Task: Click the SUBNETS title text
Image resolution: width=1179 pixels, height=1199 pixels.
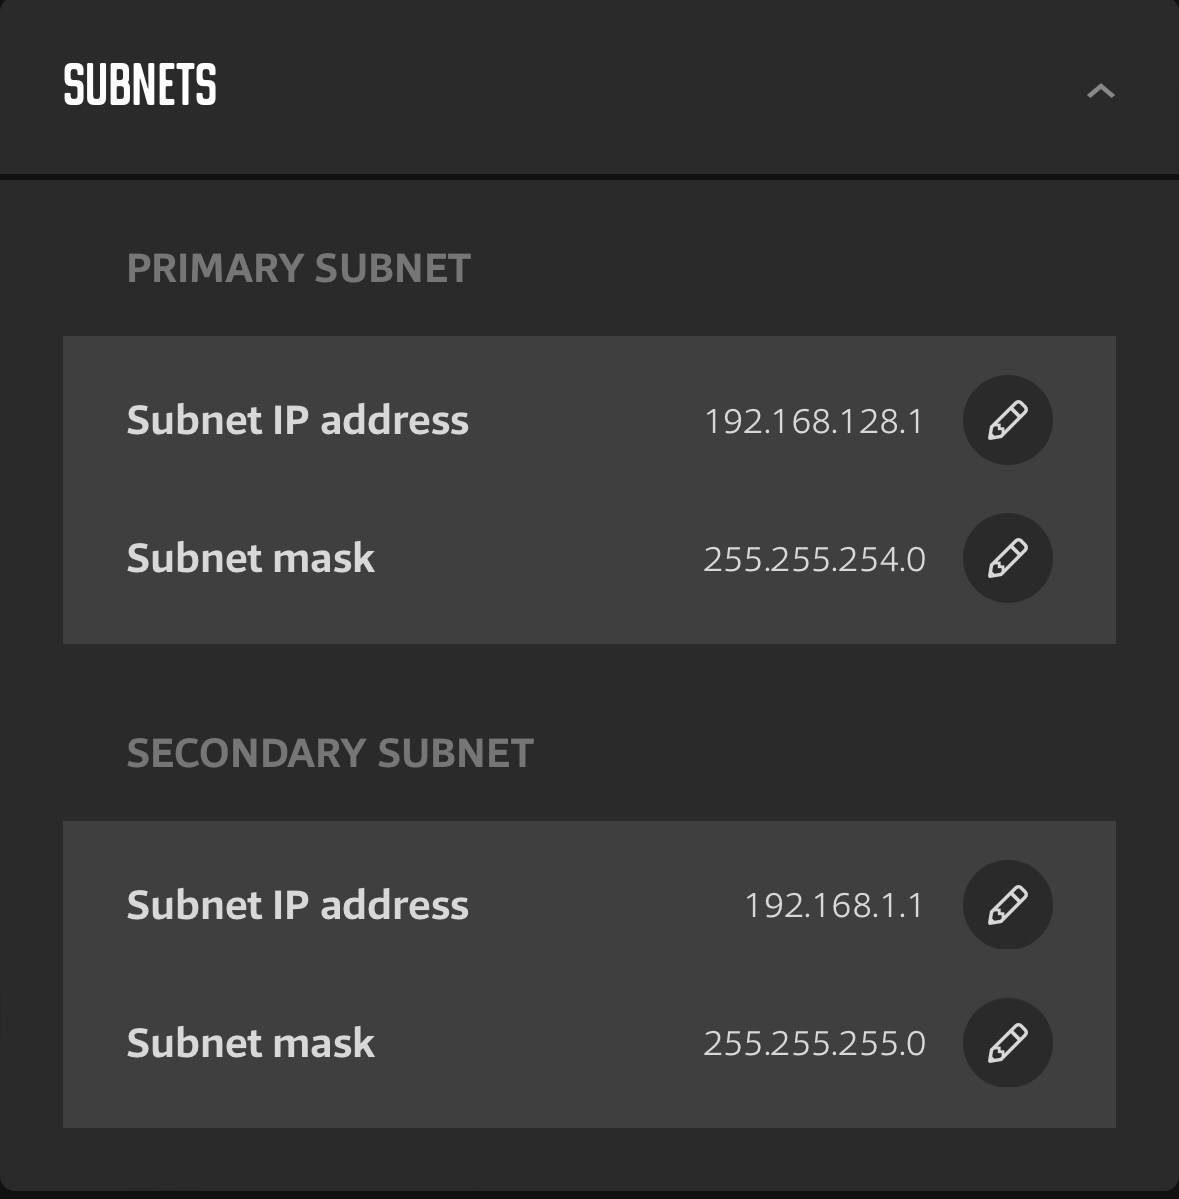Action: point(140,85)
